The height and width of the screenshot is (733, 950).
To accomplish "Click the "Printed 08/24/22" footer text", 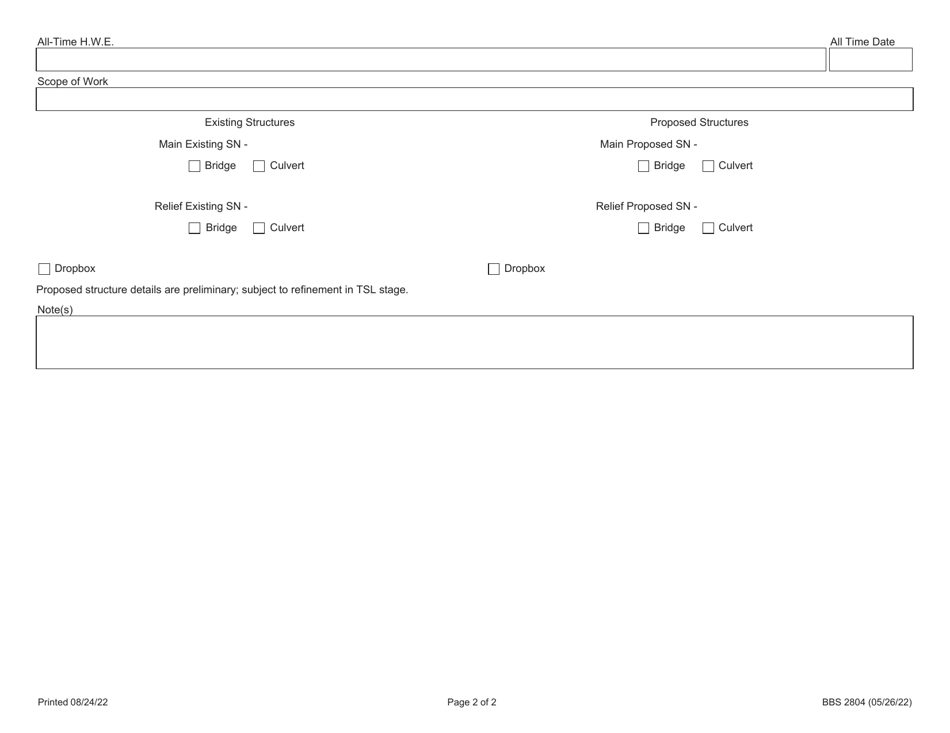I will coord(73,702).
